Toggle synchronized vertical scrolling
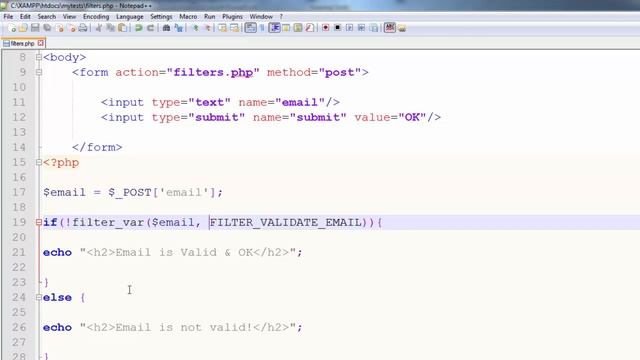The width and height of the screenshot is (640, 360). (222, 28)
